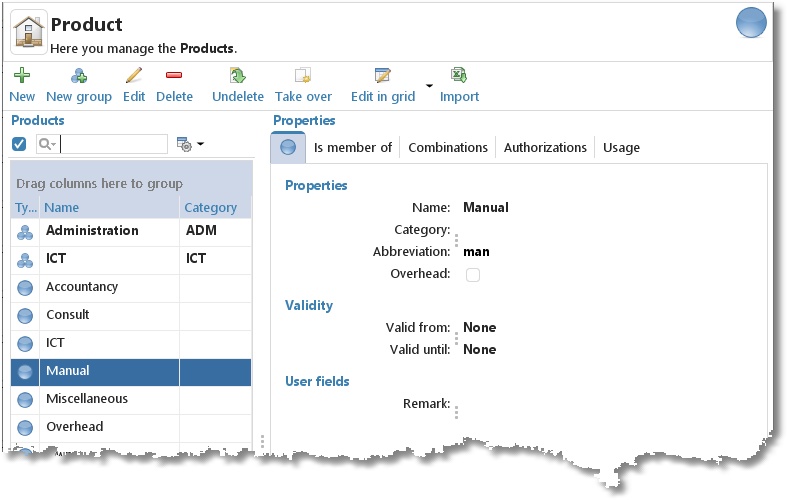Click the group icon of Administration row

pos(25,232)
